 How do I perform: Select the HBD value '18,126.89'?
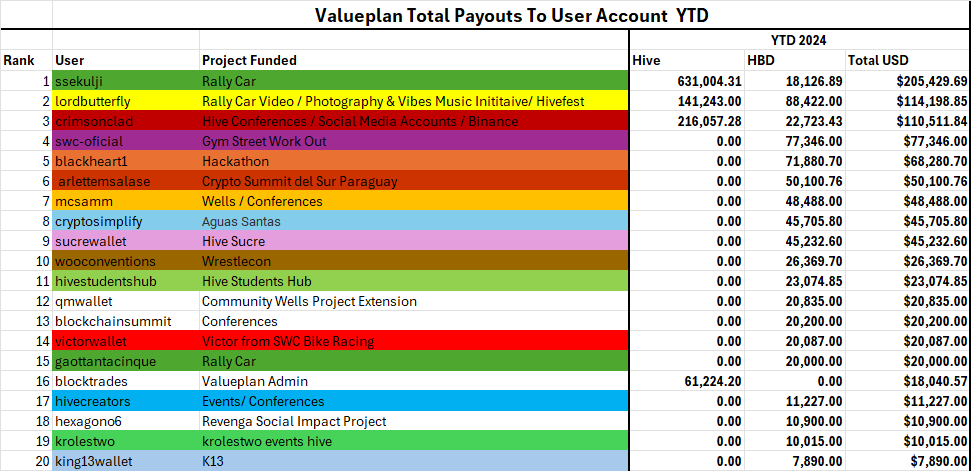coord(796,81)
